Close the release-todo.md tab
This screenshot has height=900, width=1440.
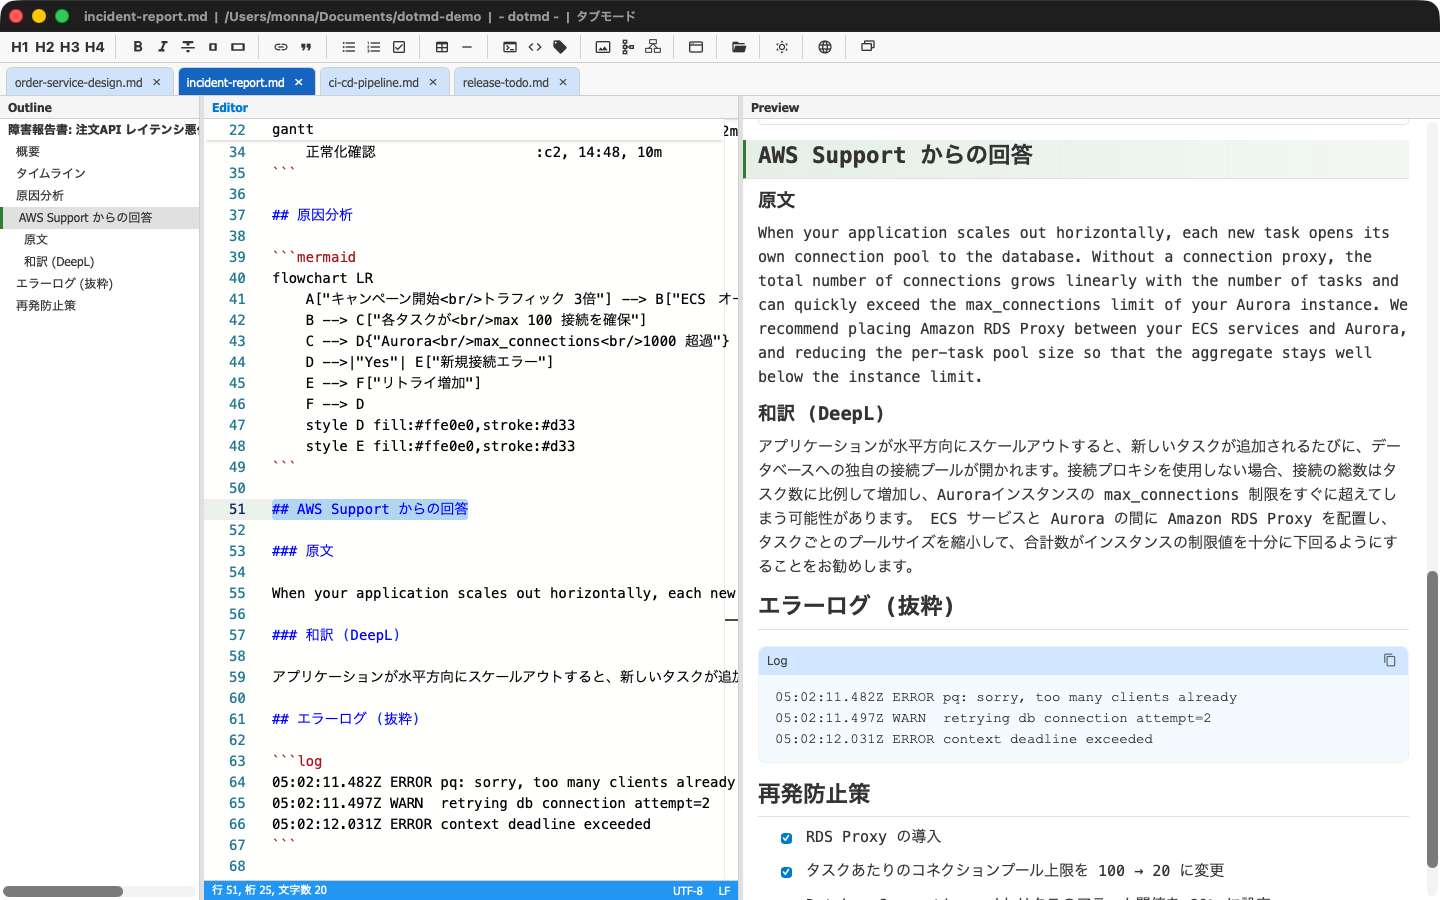pyautogui.click(x=563, y=83)
